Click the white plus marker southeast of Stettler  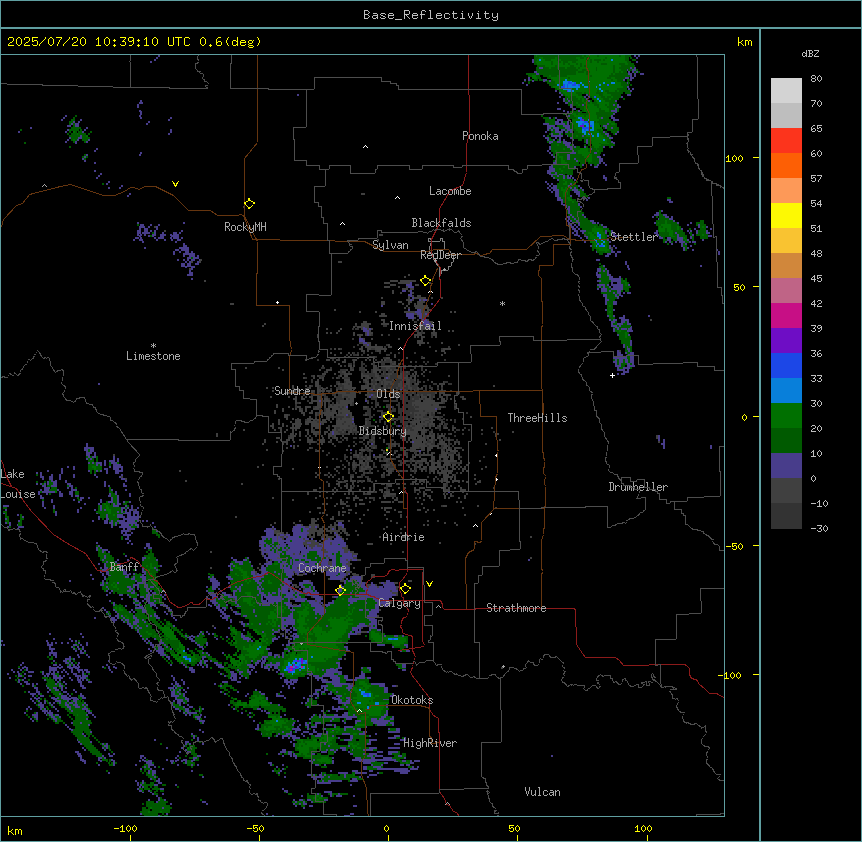pyautogui.click(x=612, y=375)
